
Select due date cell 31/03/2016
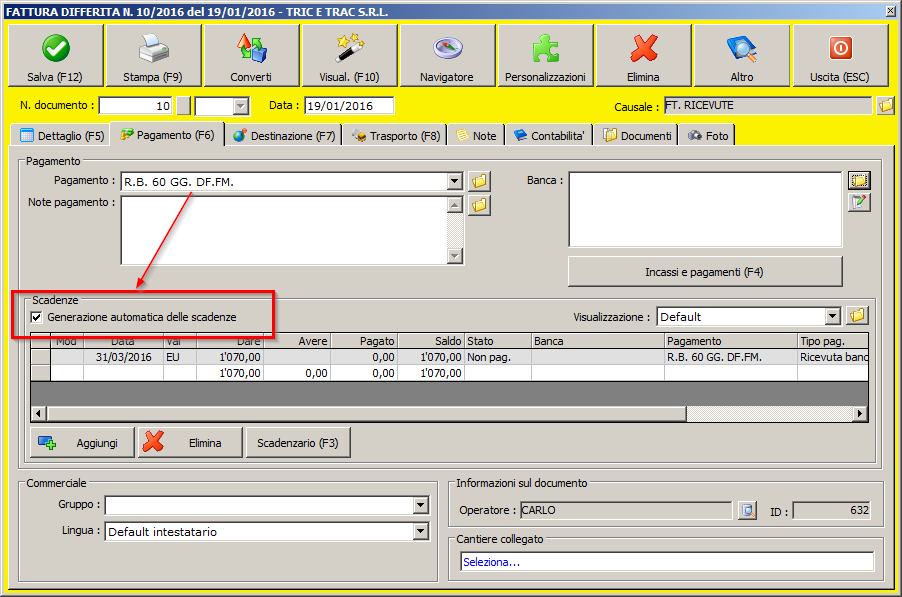coord(124,357)
